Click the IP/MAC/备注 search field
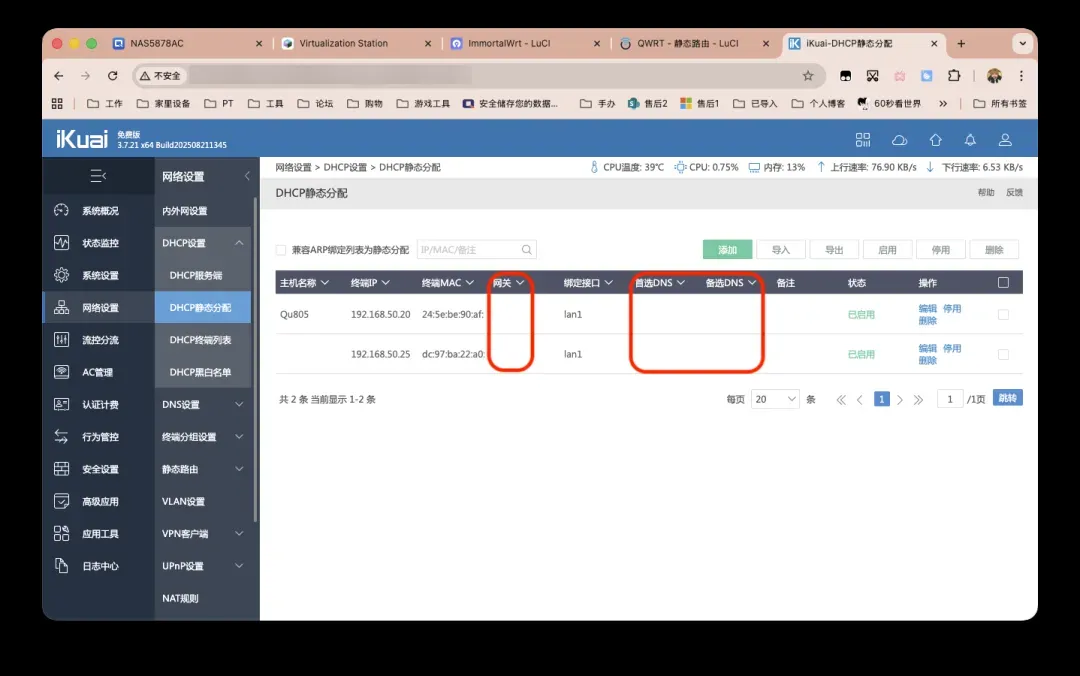The height and width of the screenshot is (676, 1080). click(468, 250)
